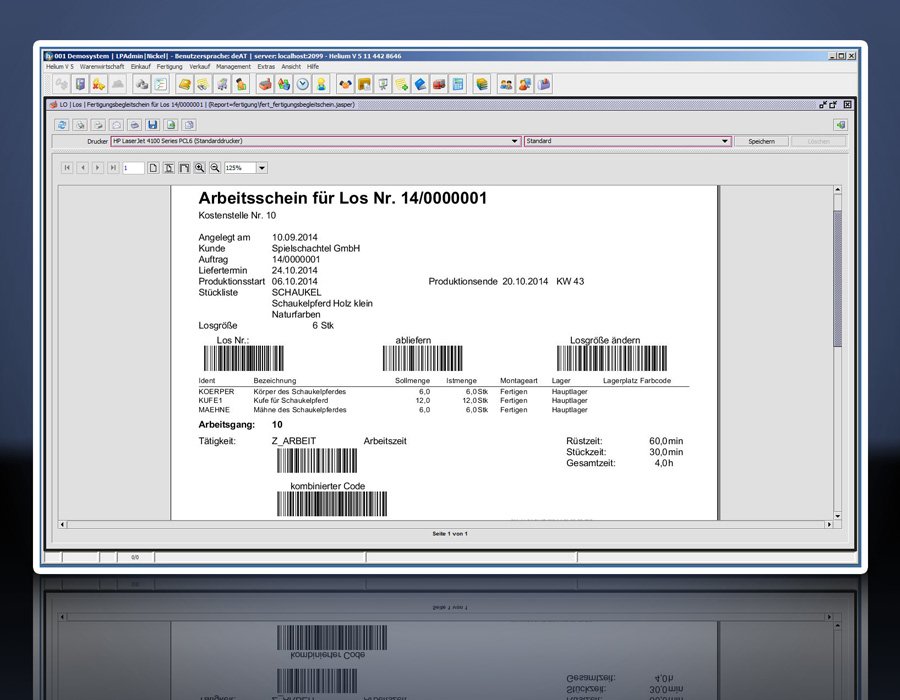Go to first page of report
Screen dimensions: 900x700
pyautogui.click(x=67, y=168)
